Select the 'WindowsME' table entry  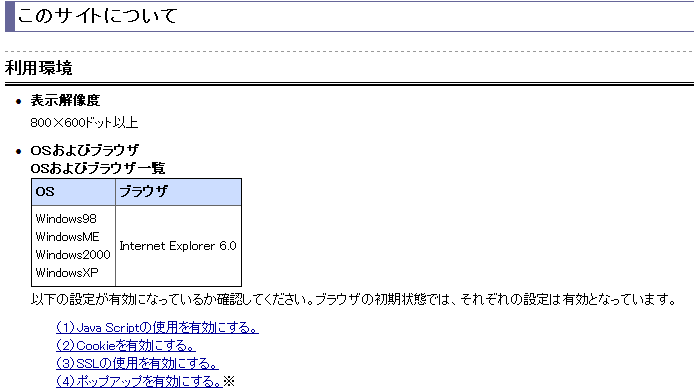coord(67,237)
